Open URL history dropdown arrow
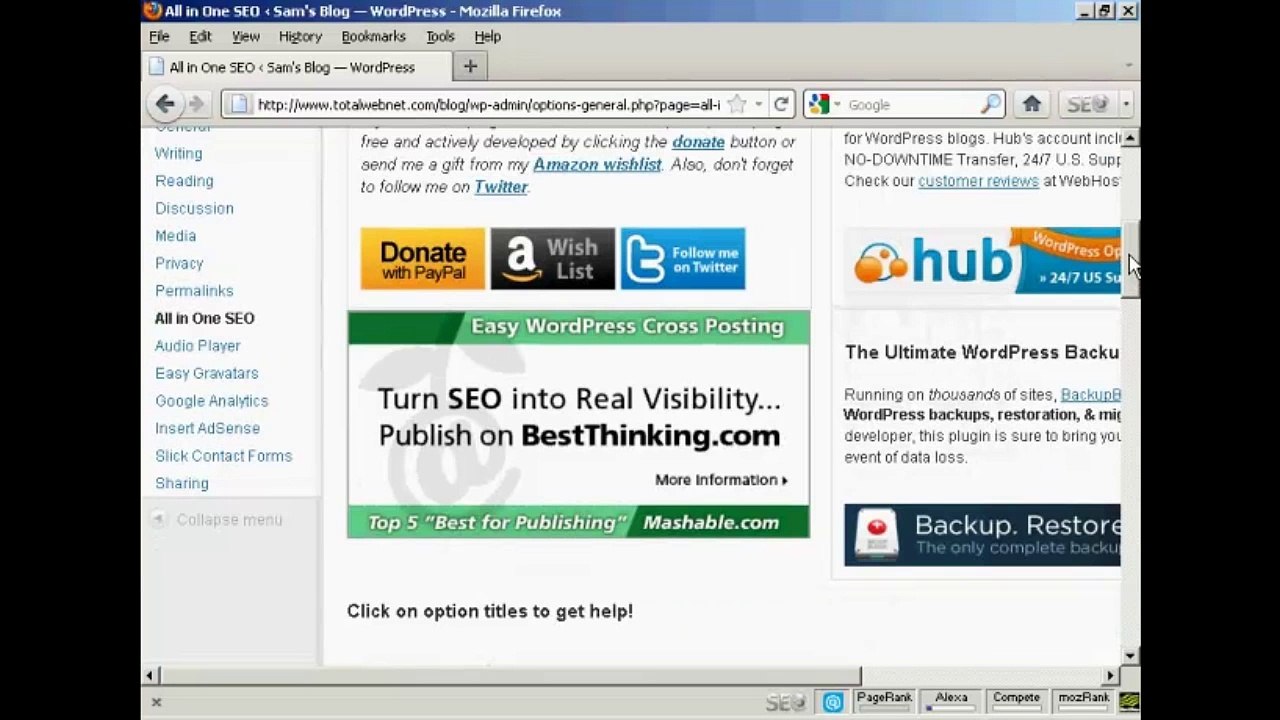The width and height of the screenshot is (1280, 720). (x=758, y=104)
